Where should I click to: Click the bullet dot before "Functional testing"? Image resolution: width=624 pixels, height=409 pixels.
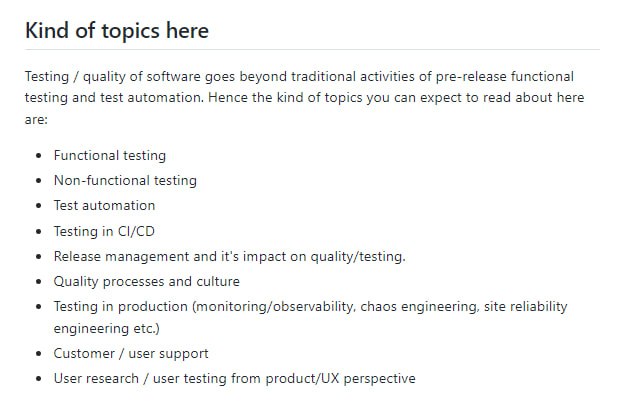[x=38, y=156]
